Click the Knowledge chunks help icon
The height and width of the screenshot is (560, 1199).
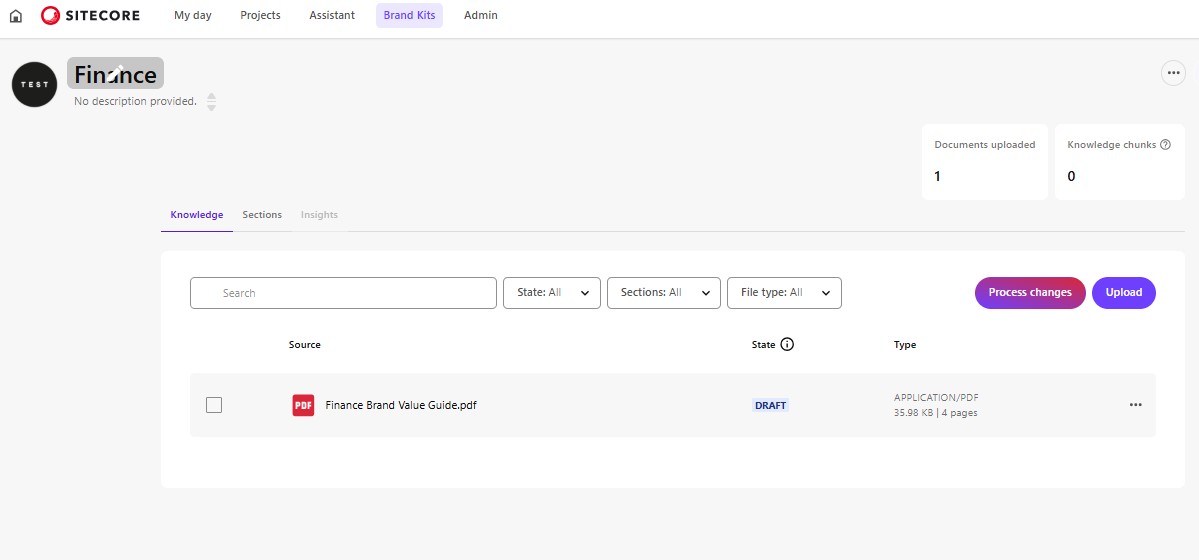[x=1165, y=145]
